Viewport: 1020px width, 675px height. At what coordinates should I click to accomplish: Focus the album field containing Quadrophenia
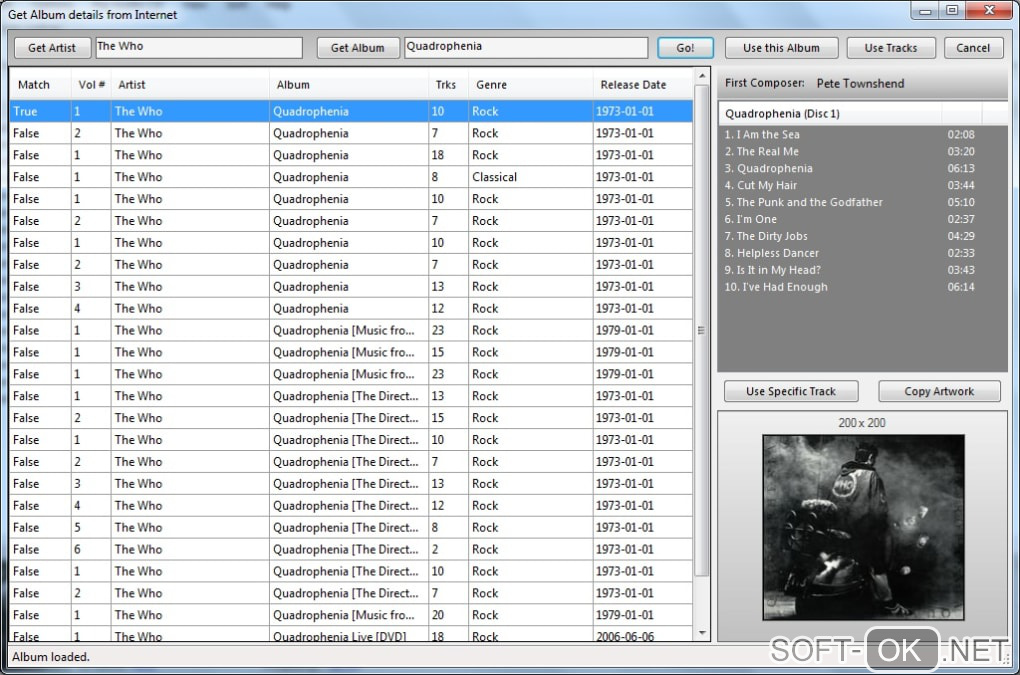click(526, 47)
